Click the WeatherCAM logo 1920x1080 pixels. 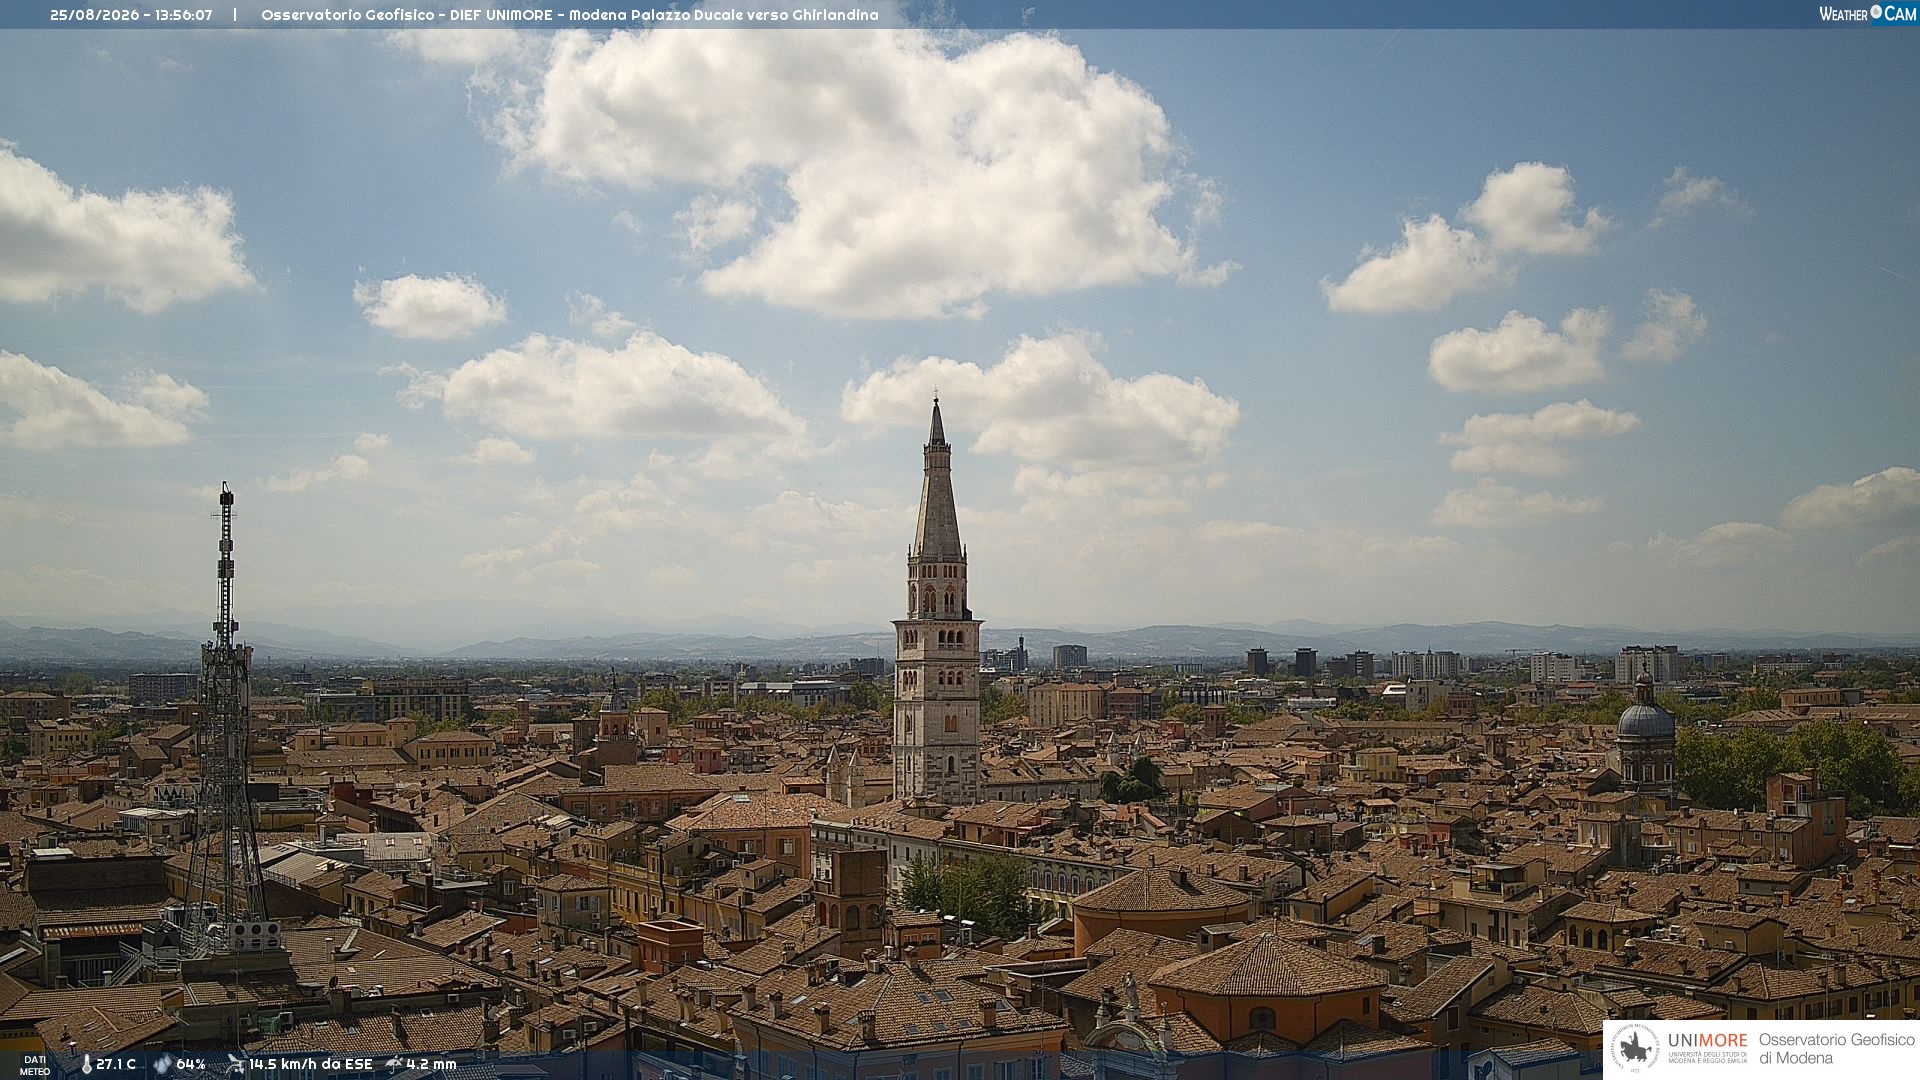[1867, 13]
